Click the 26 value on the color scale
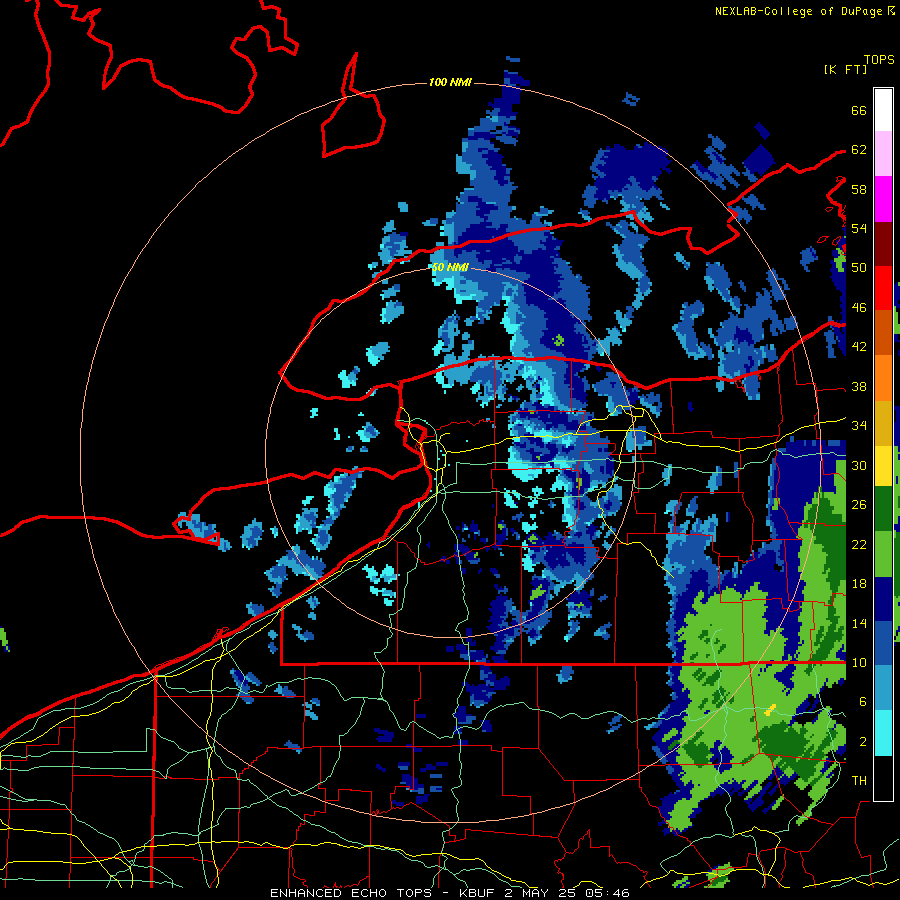The image size is (900, 900). point(859,505)
